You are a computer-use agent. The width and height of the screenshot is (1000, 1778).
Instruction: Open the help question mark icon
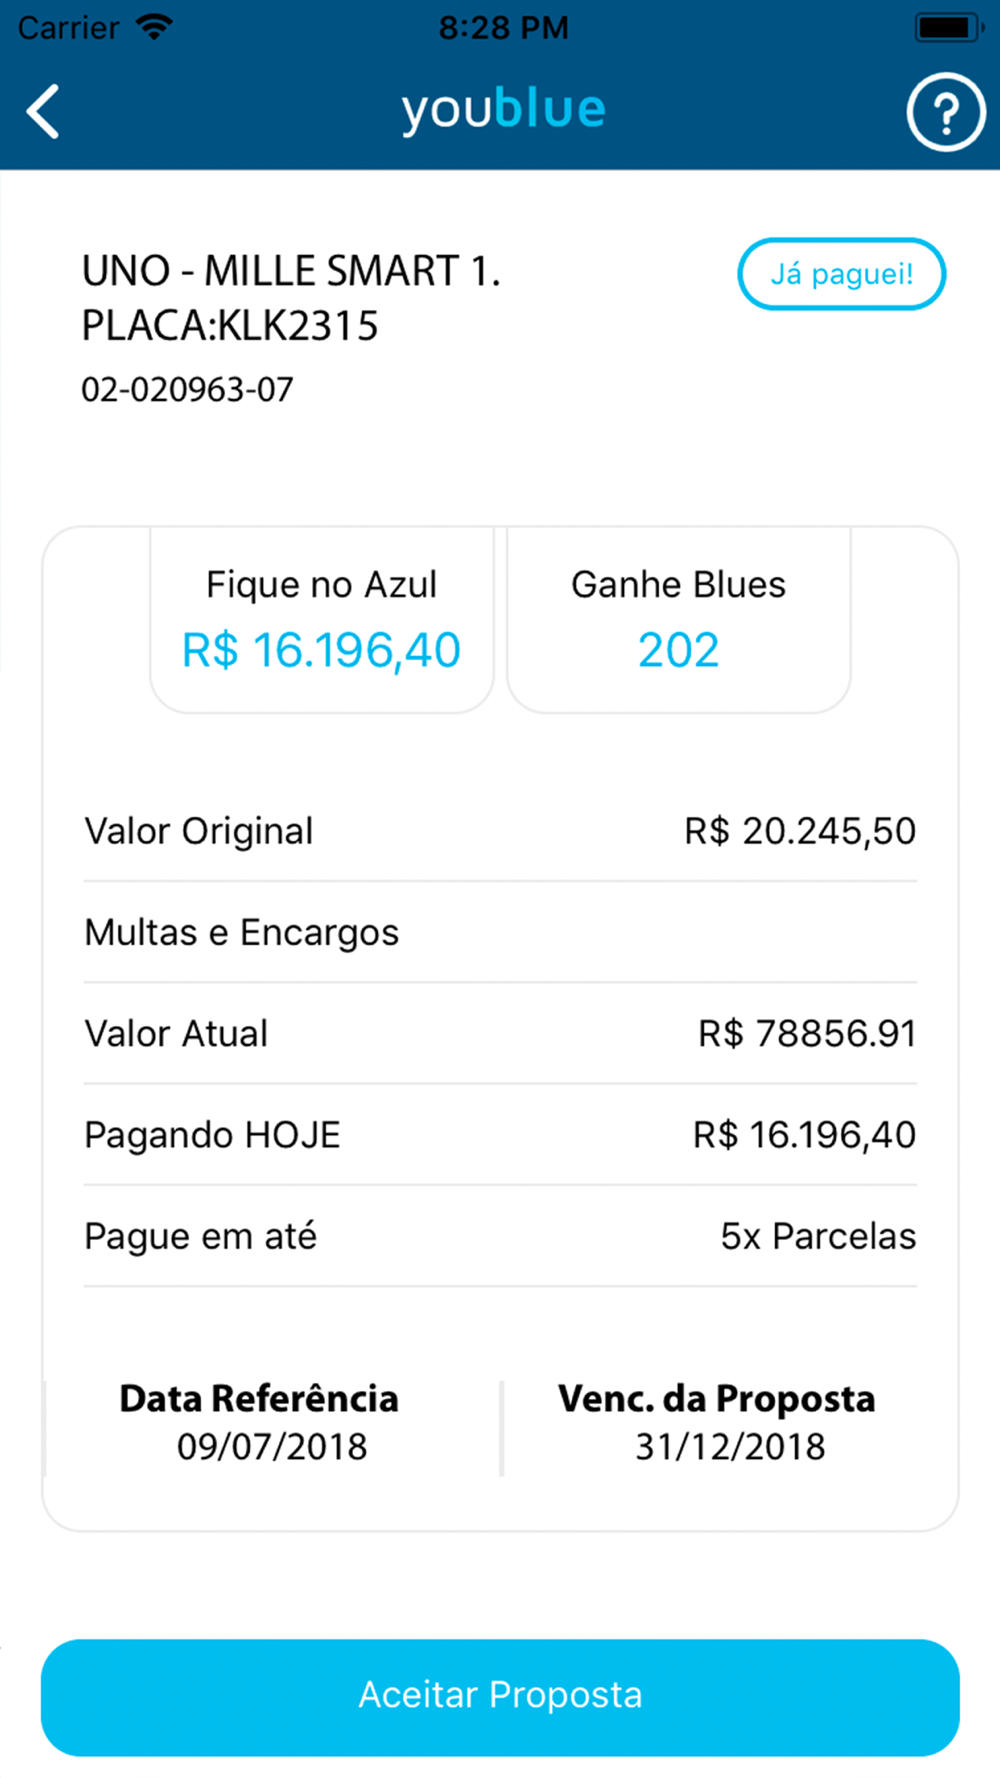[945, 112]
